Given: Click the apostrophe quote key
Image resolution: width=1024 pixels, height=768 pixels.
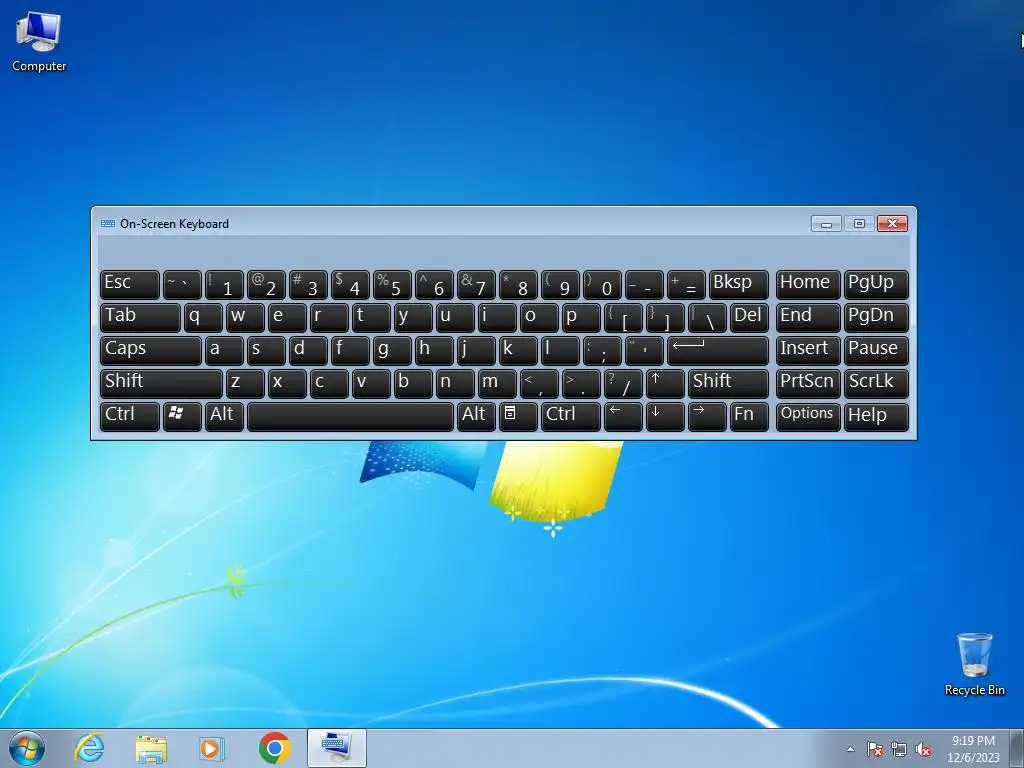Looking at the screenshot, I should click(x=644, y=350).
